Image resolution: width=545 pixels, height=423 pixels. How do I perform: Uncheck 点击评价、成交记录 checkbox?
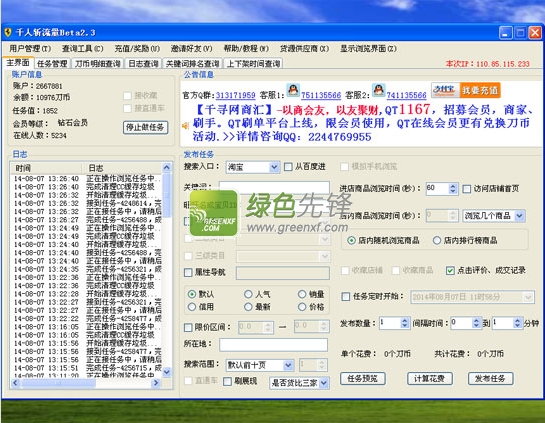[x=450, y=270]
